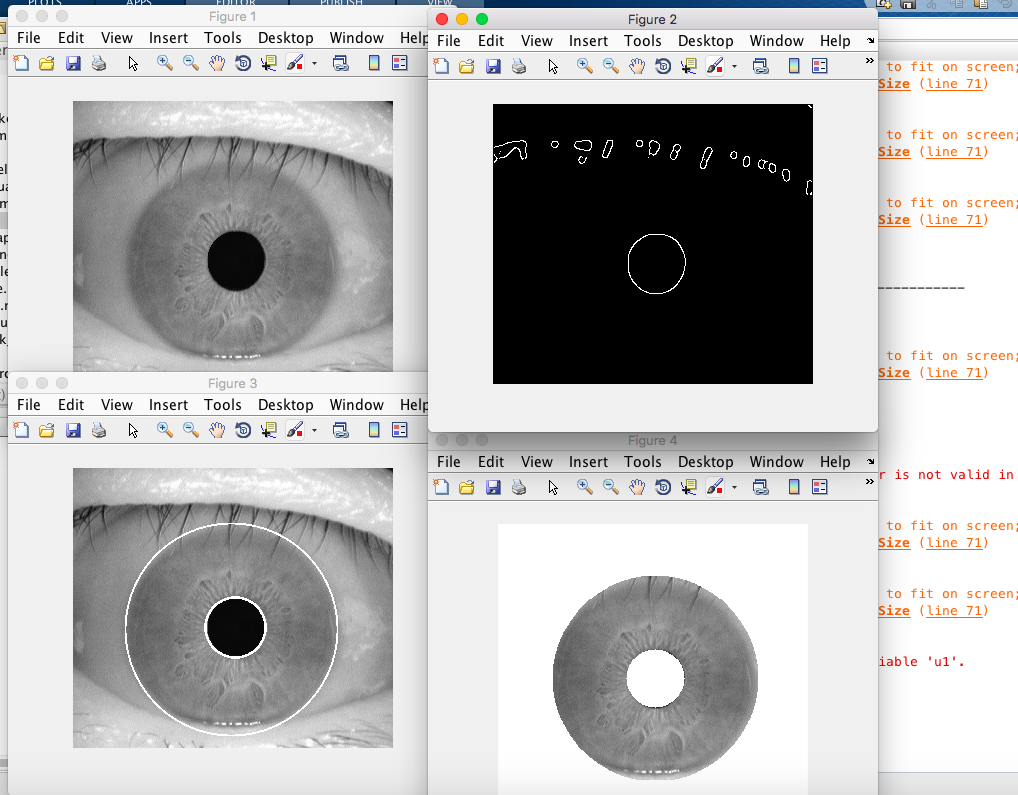Save Figure 2 using the floppy disk icon

pyautogui.click(x=493, y=66)
